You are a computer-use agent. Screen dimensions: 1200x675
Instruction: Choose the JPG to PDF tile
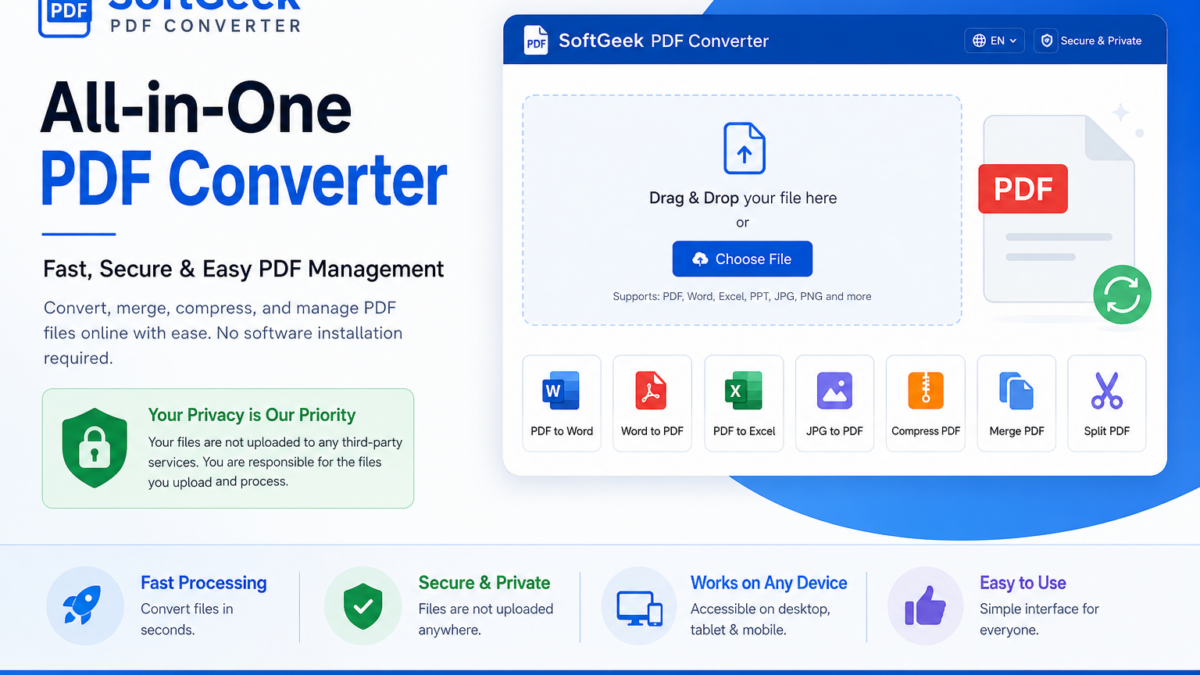pyautogui.click(x=834, y=403)
